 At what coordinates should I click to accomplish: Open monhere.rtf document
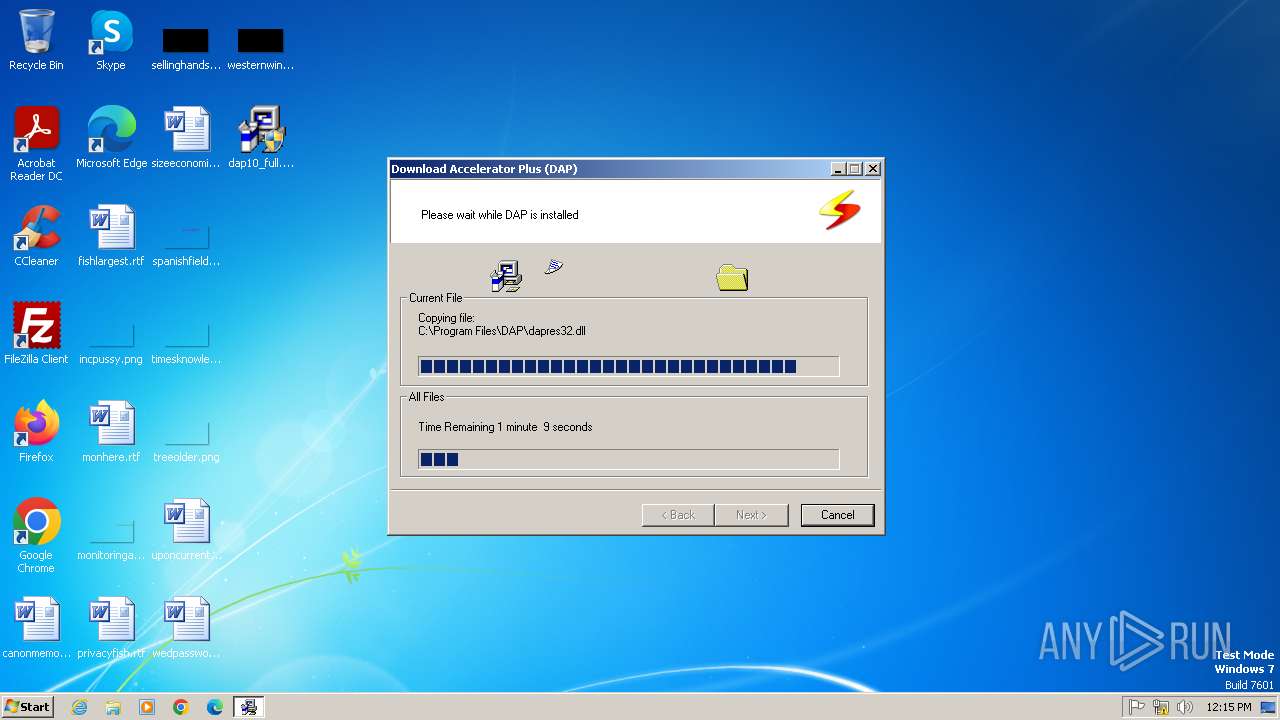click(111, 432)
